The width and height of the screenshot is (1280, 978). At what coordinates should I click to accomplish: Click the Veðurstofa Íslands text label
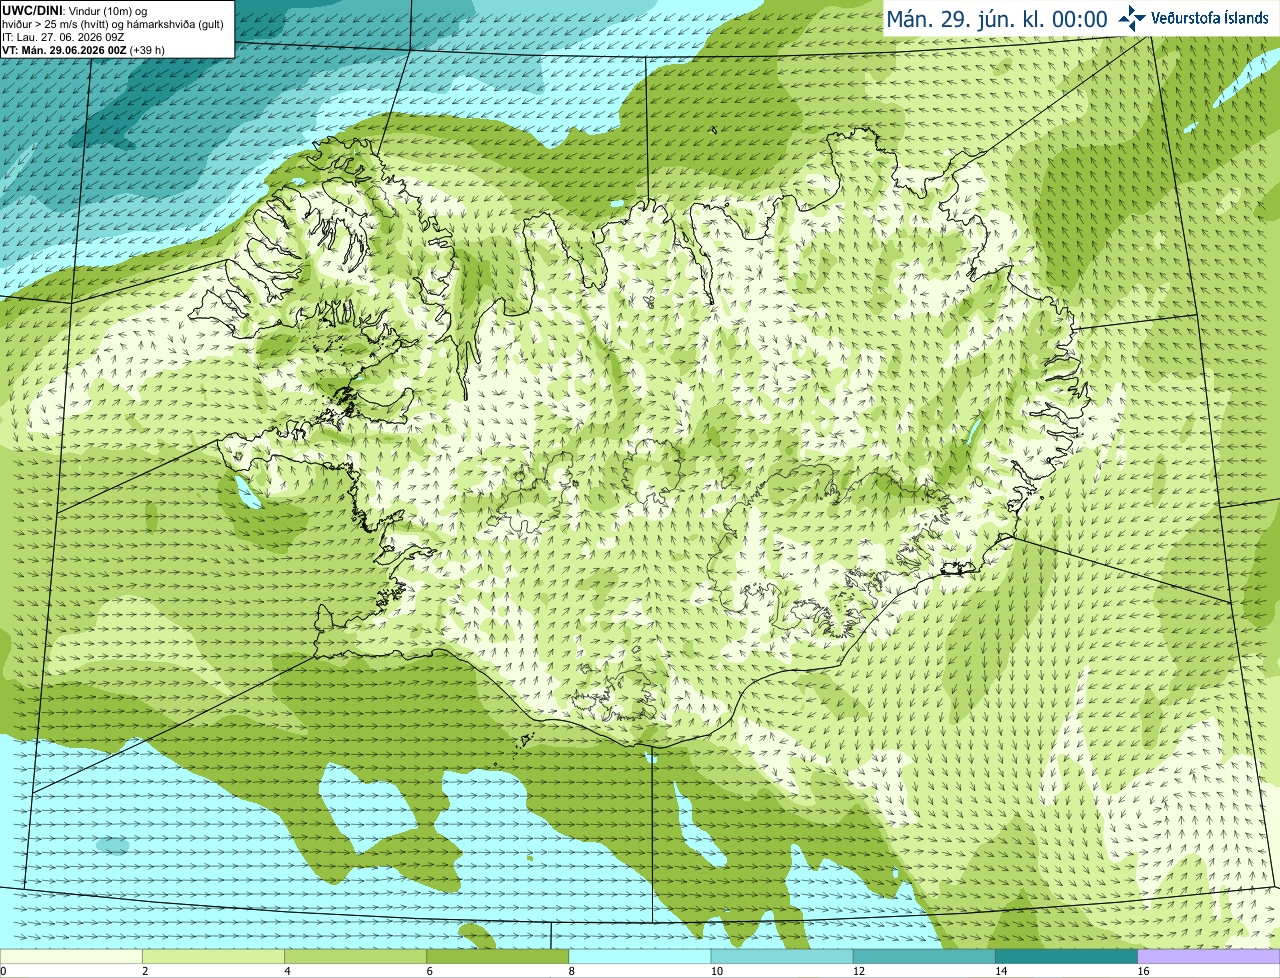tap(1210, 18)
